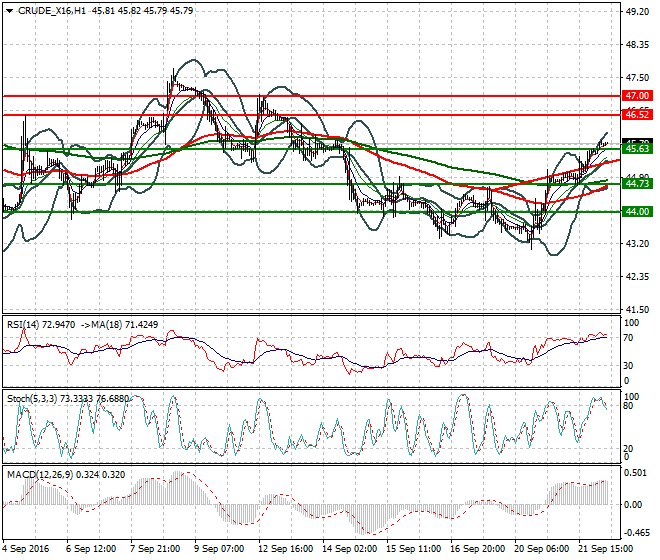Click the triangle icon before CRUDE_X16,H1
660x560 pixels.
(x=10, y=11)
